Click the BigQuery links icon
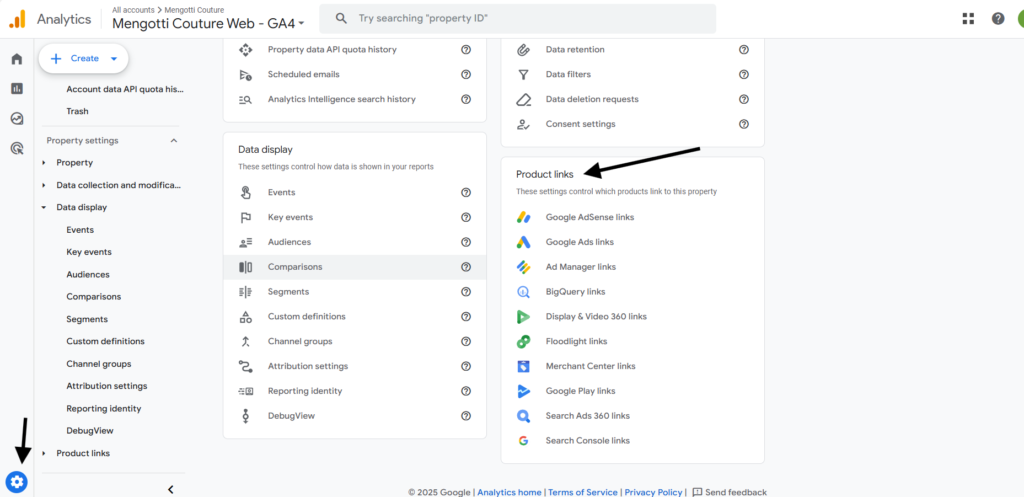Viewport: 1024px width, 497px height. [x=523, y=292]
